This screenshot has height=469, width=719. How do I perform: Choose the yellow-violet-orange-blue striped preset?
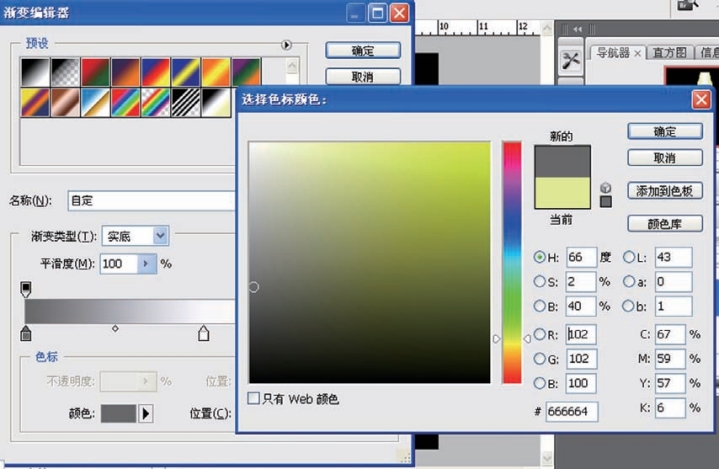35,102
